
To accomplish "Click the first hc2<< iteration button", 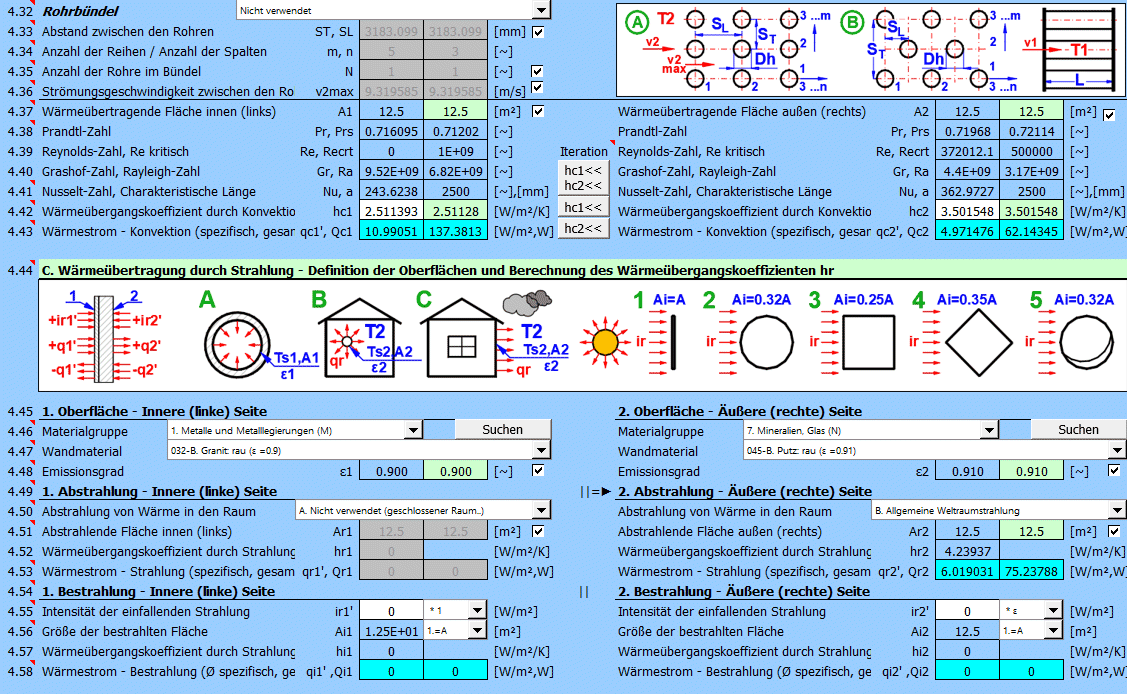I will 583,185.
